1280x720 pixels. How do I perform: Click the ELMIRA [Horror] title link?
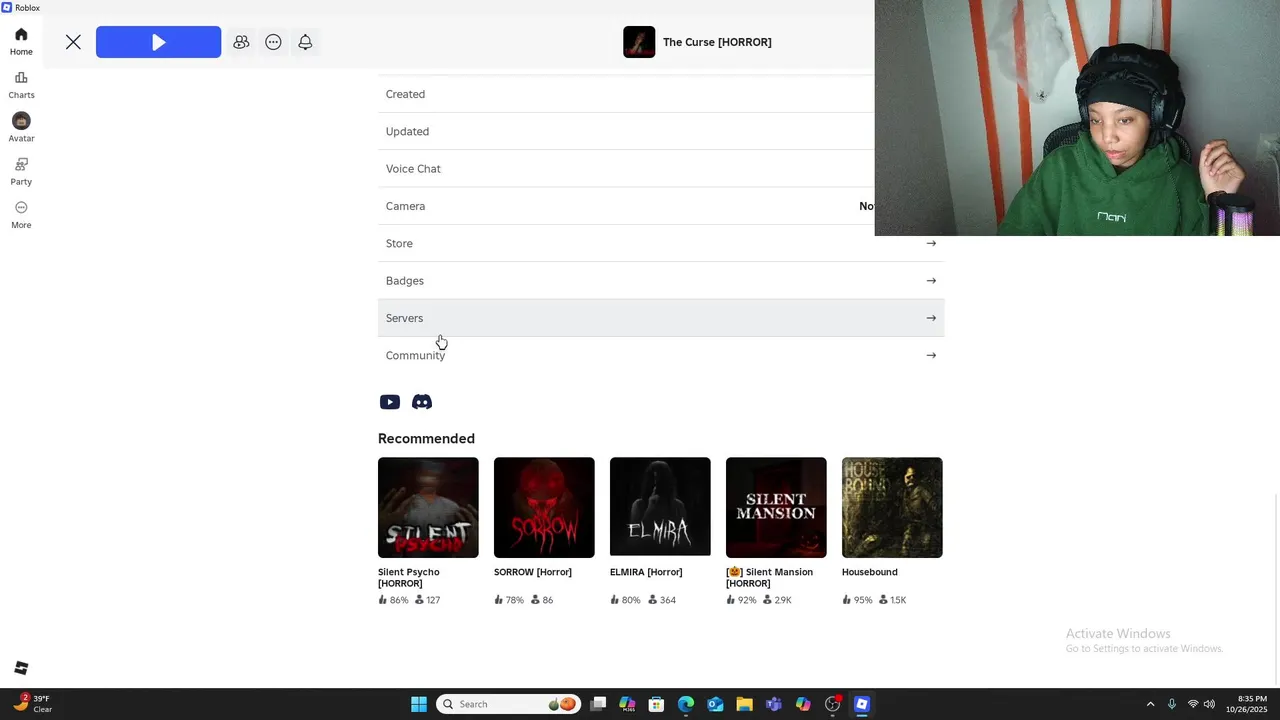[x=646, y=572]
